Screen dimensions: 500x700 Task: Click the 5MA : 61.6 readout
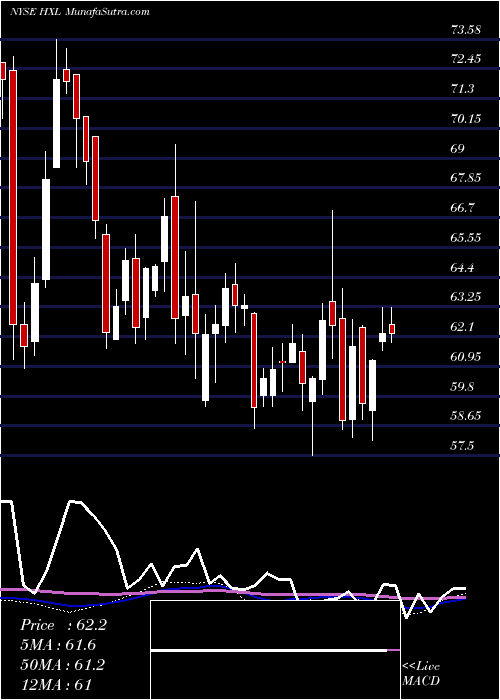click(x=58, y=645)
